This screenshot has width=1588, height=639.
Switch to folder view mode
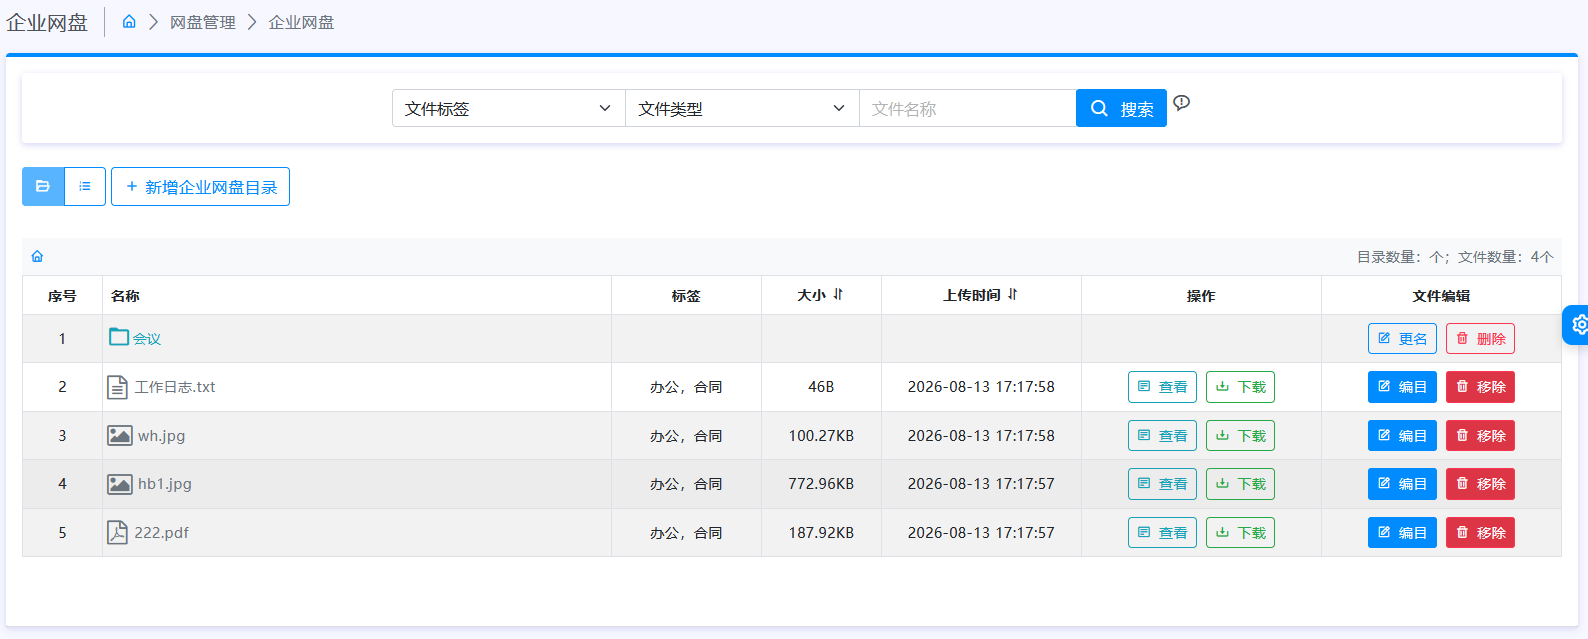click(43, 186)
